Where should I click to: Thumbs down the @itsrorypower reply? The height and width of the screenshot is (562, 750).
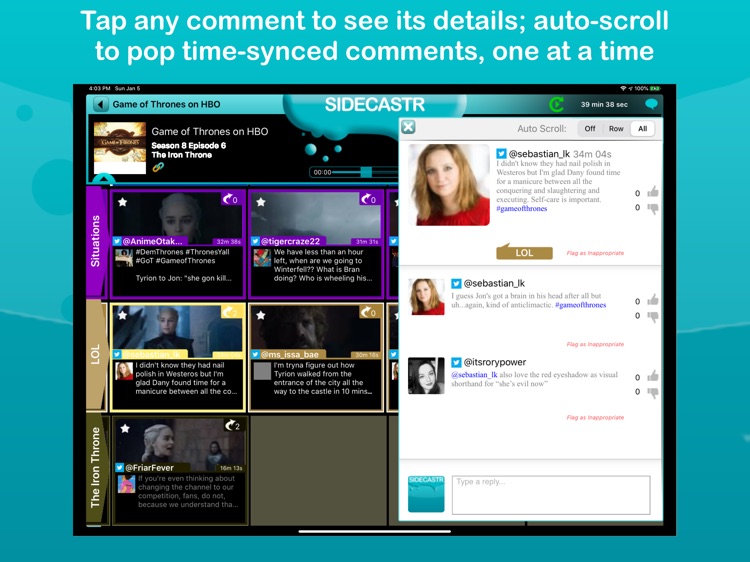pos(652,393)
